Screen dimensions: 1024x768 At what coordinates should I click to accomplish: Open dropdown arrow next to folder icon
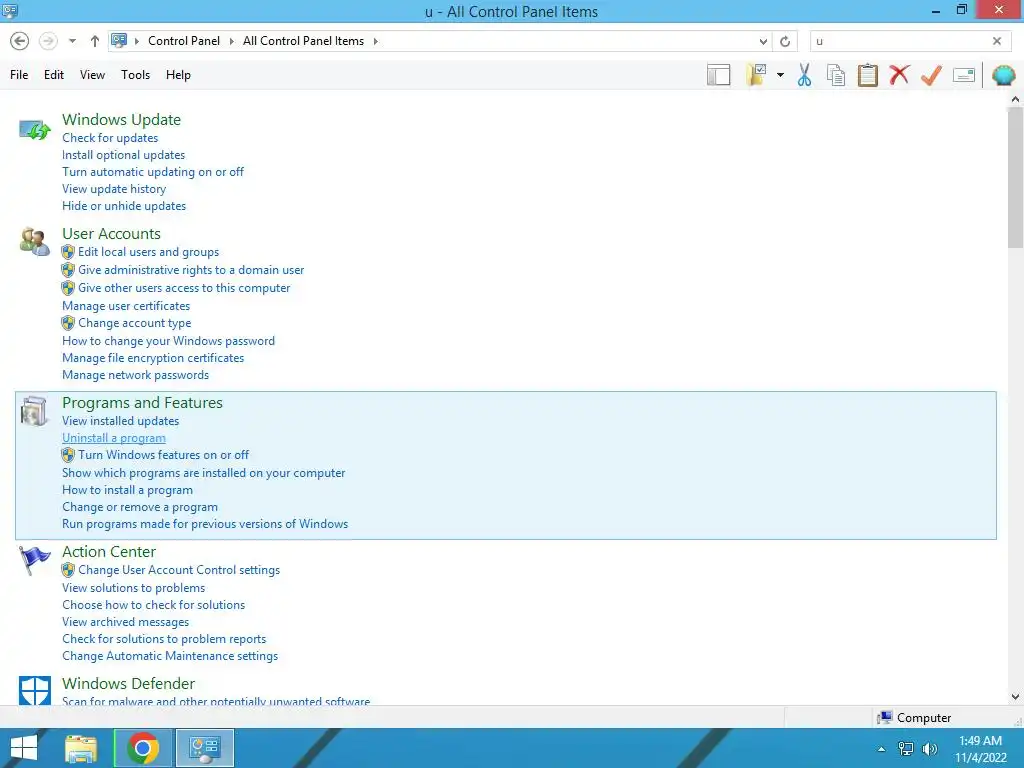click(x=780, y=75)
